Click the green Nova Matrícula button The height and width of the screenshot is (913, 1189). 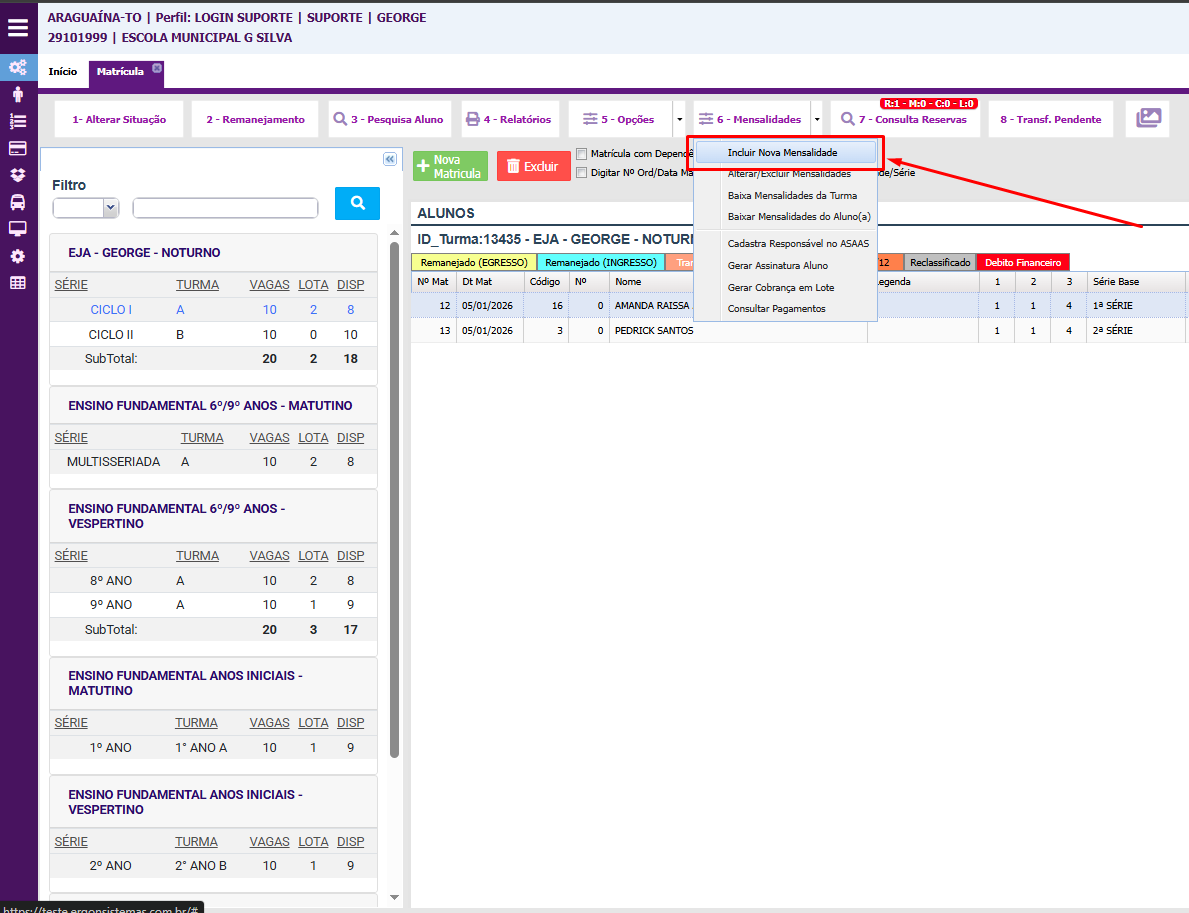click(450, 166)
